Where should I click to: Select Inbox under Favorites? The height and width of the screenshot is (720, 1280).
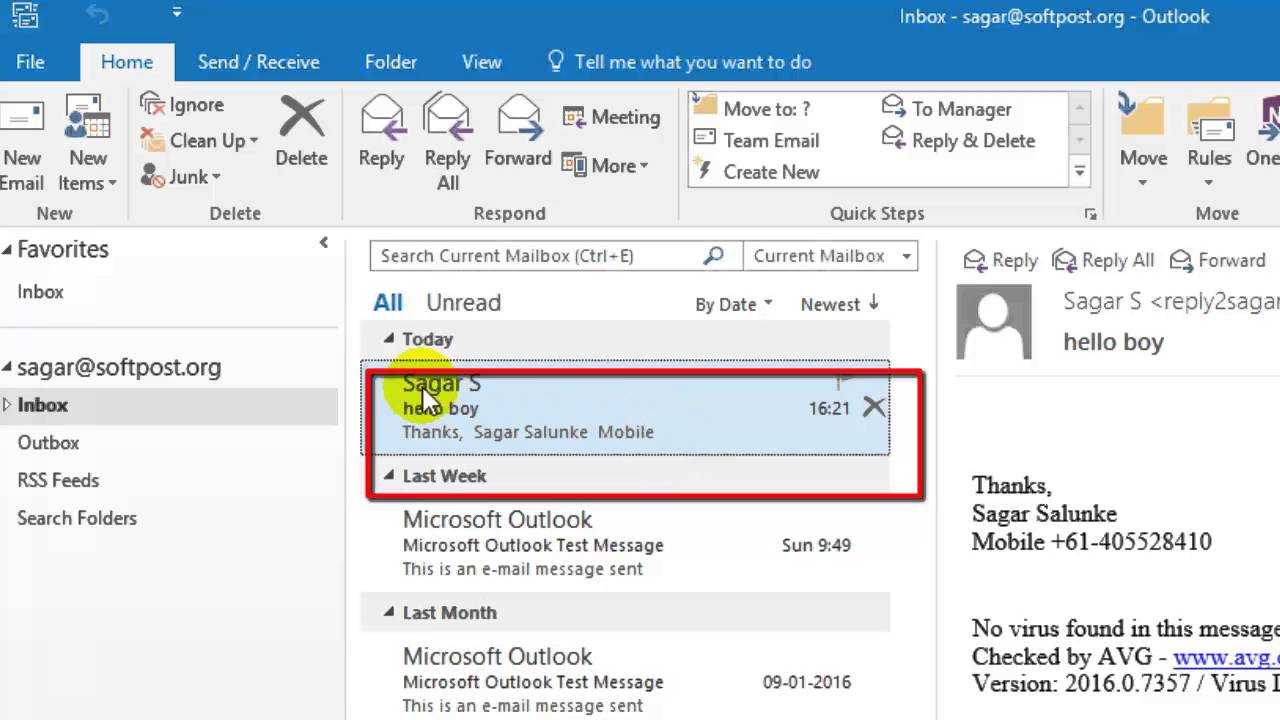pos(40,292)
